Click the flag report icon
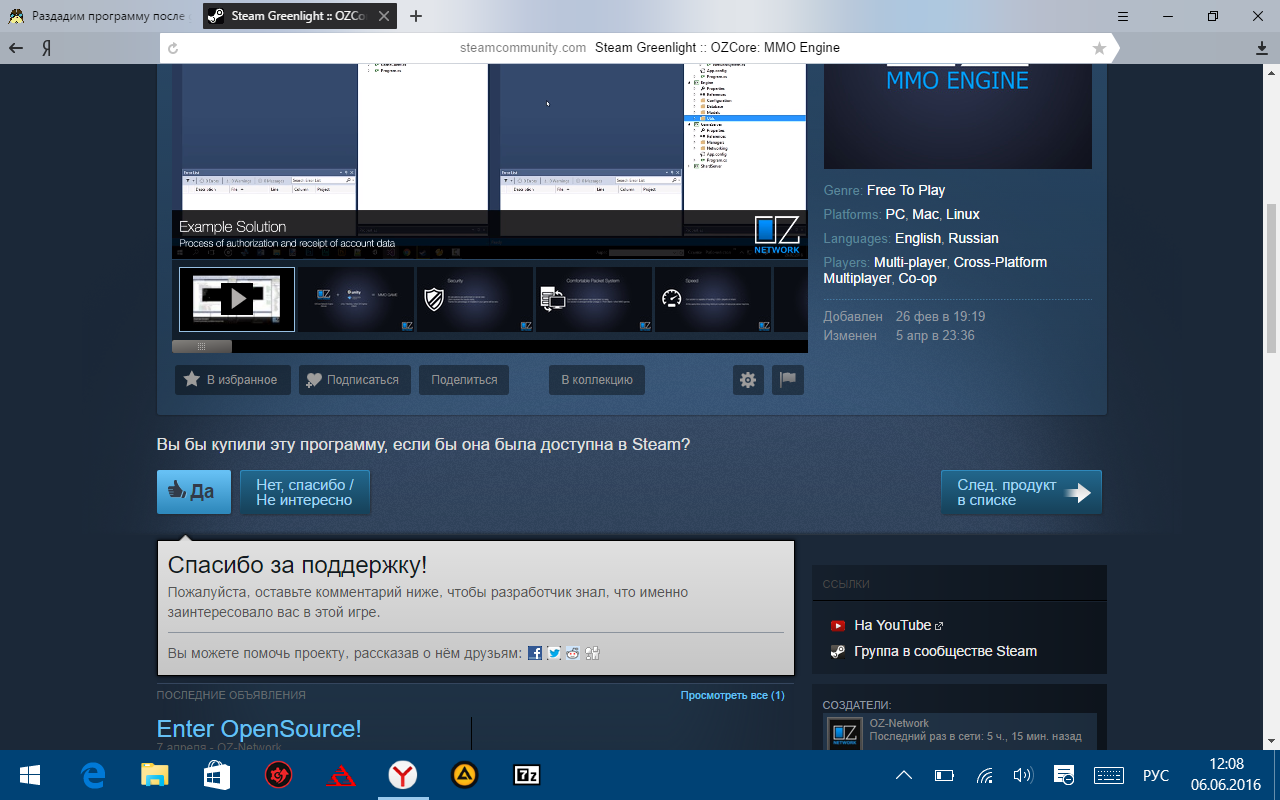Image resolution: width=1280 pixels, height=800 pixels. click(x=788, y=380)
